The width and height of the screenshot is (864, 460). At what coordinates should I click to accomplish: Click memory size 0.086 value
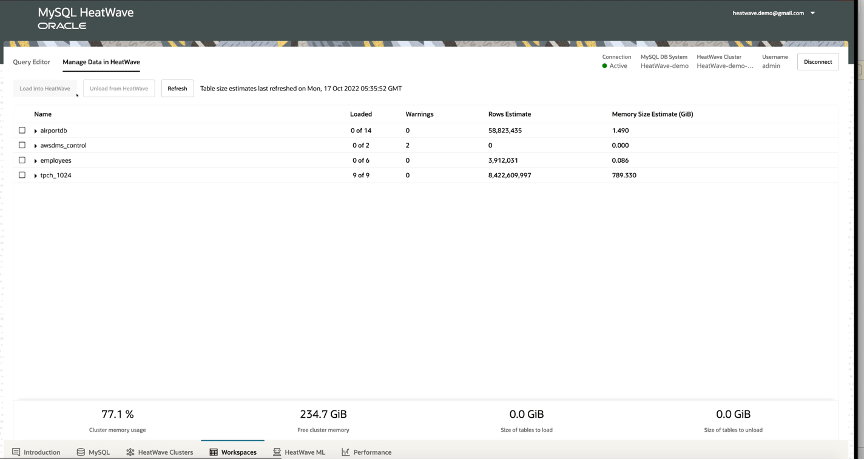click(620, 160)
